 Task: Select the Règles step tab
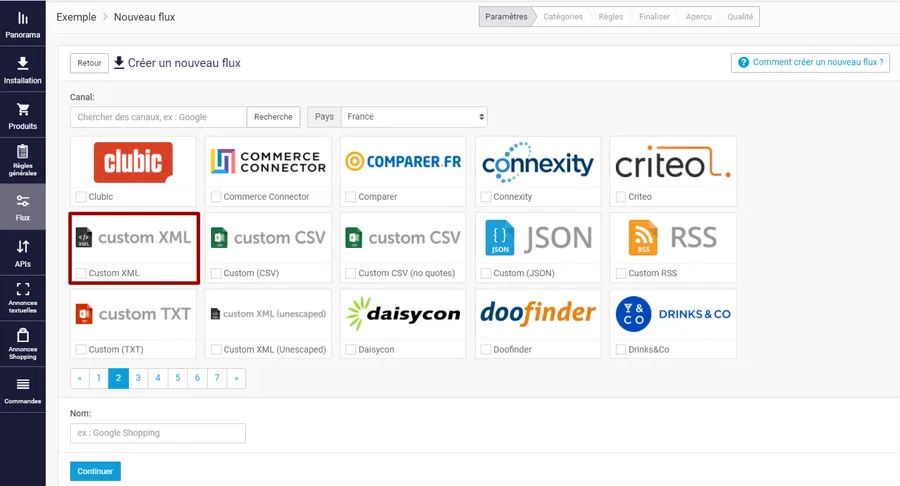click(611, 17)
